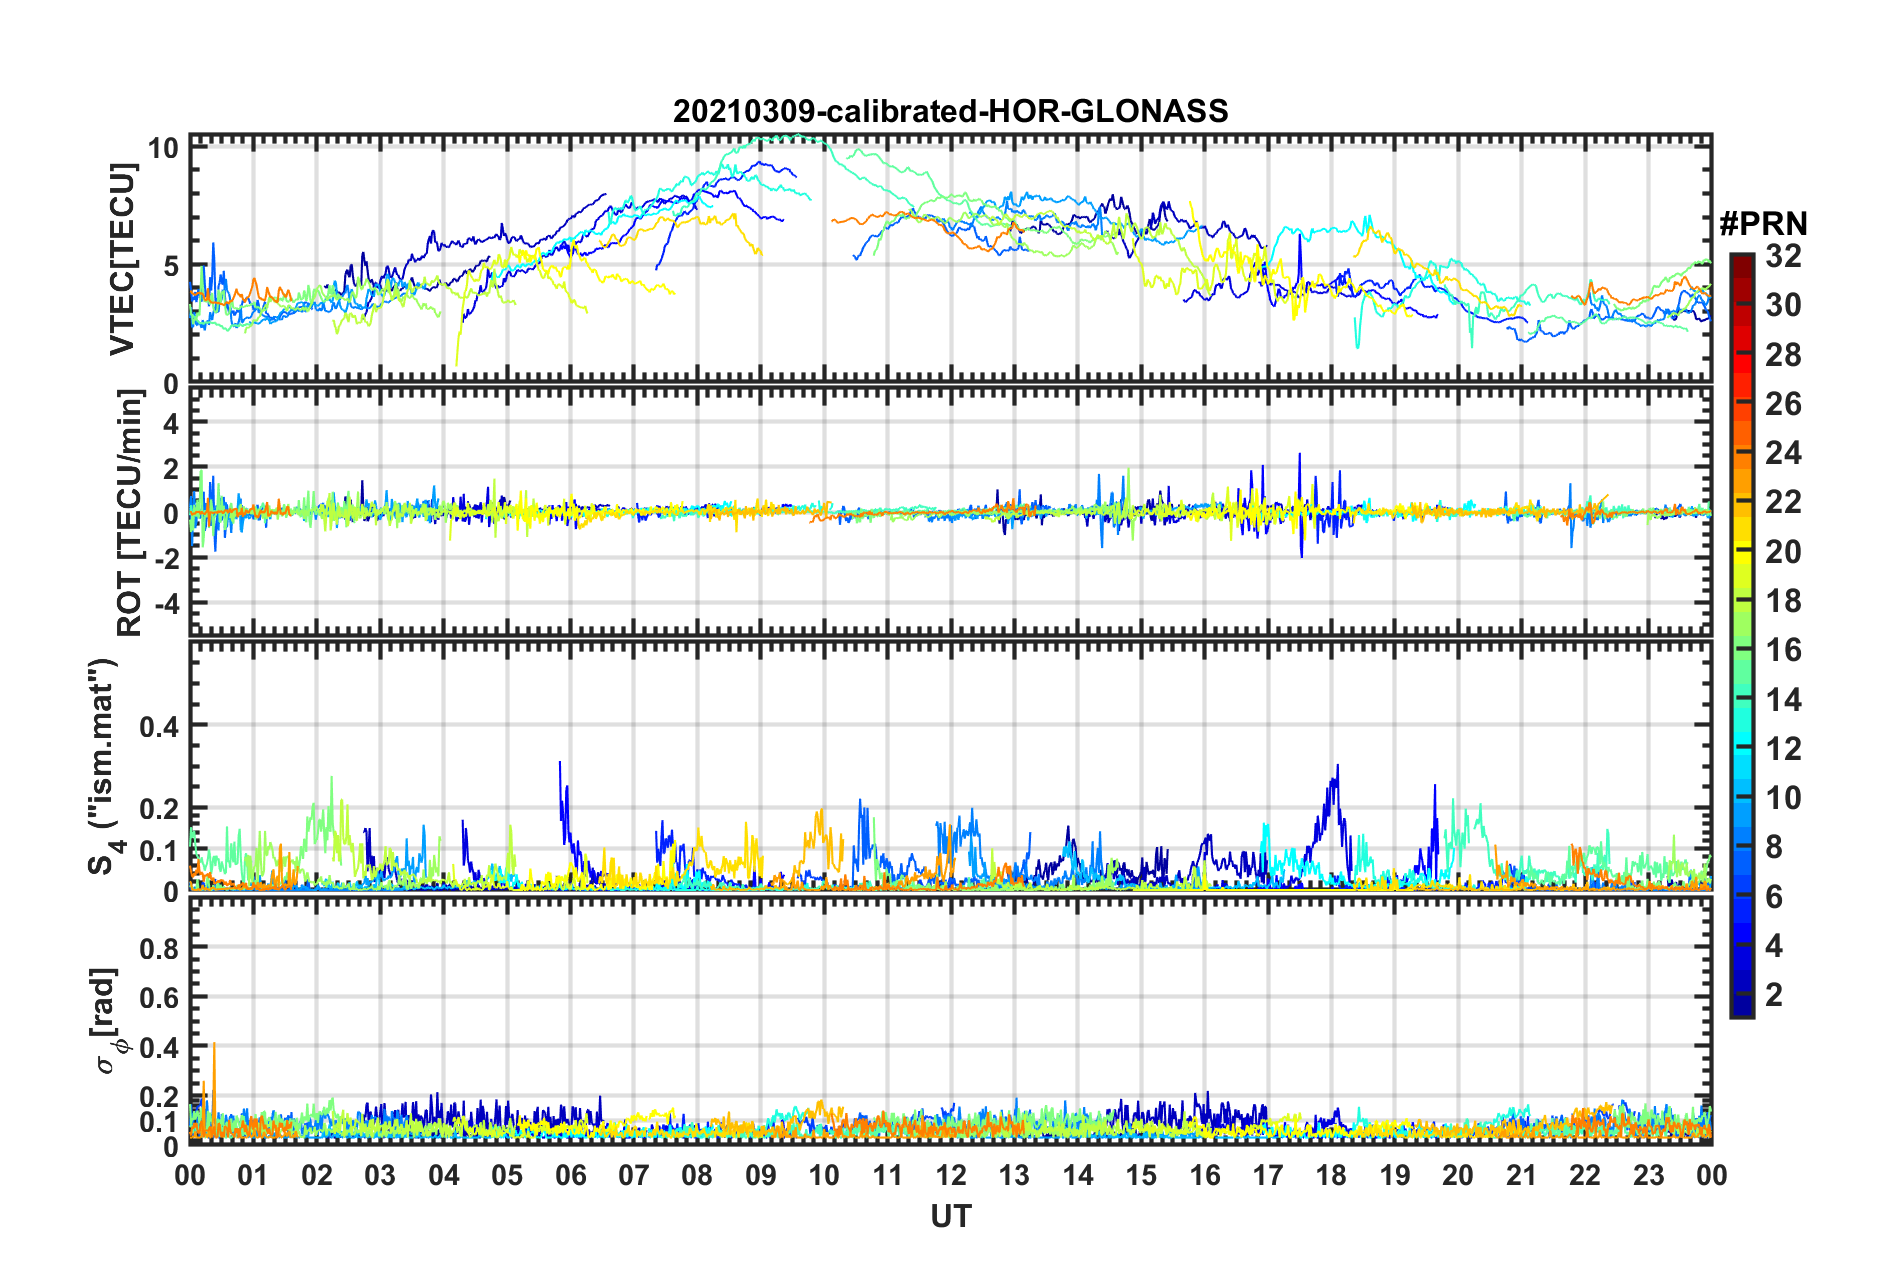Screen dimensions: 1902x1272
Task: Select x-axis hour tick 05
Action: [x=507, y=1175]
